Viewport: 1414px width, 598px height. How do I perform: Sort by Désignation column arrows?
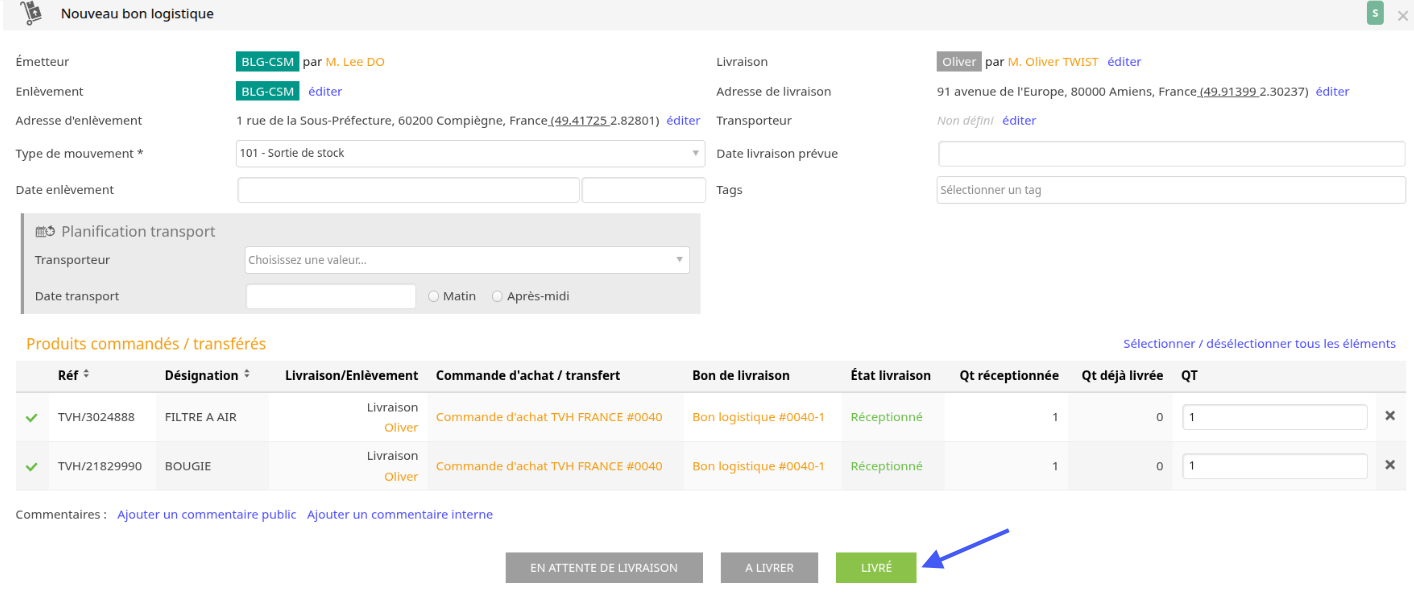pyautogui.click(x=247, y=375)
